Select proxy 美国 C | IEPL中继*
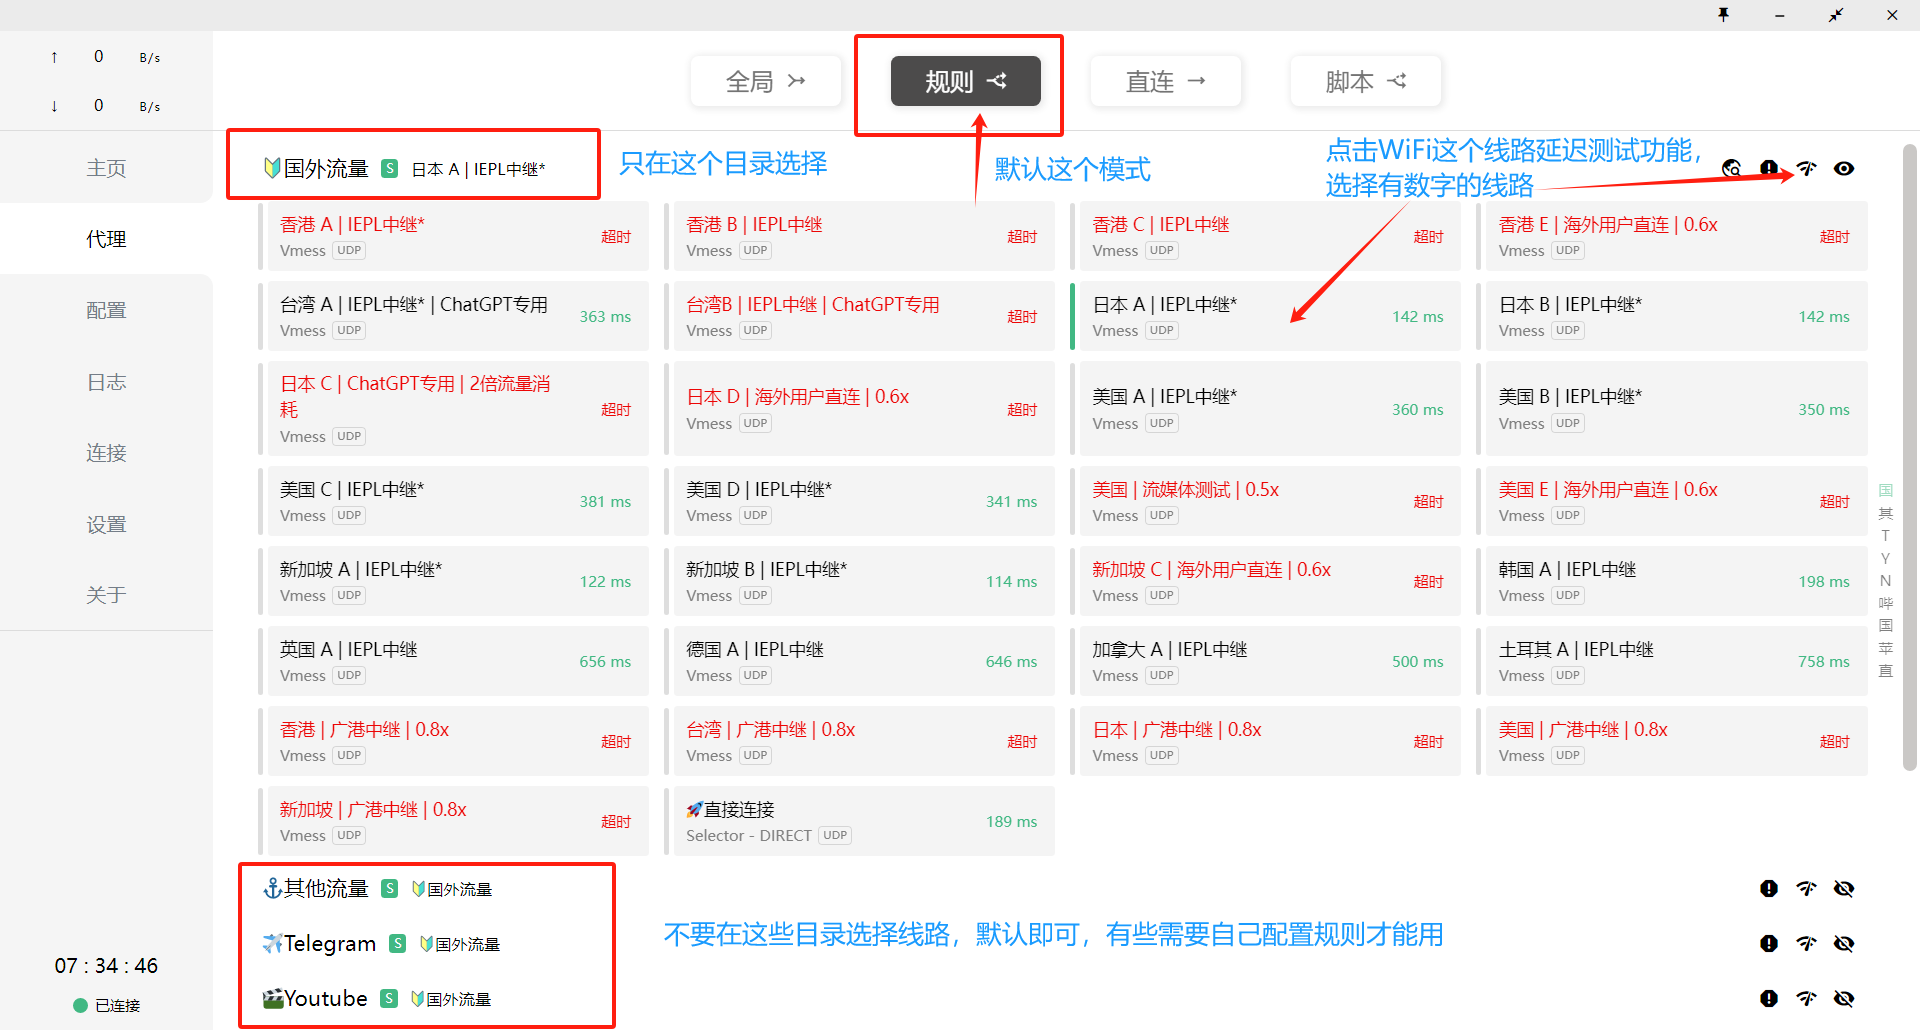The image size is (1920, 1030). coord(456,501)
